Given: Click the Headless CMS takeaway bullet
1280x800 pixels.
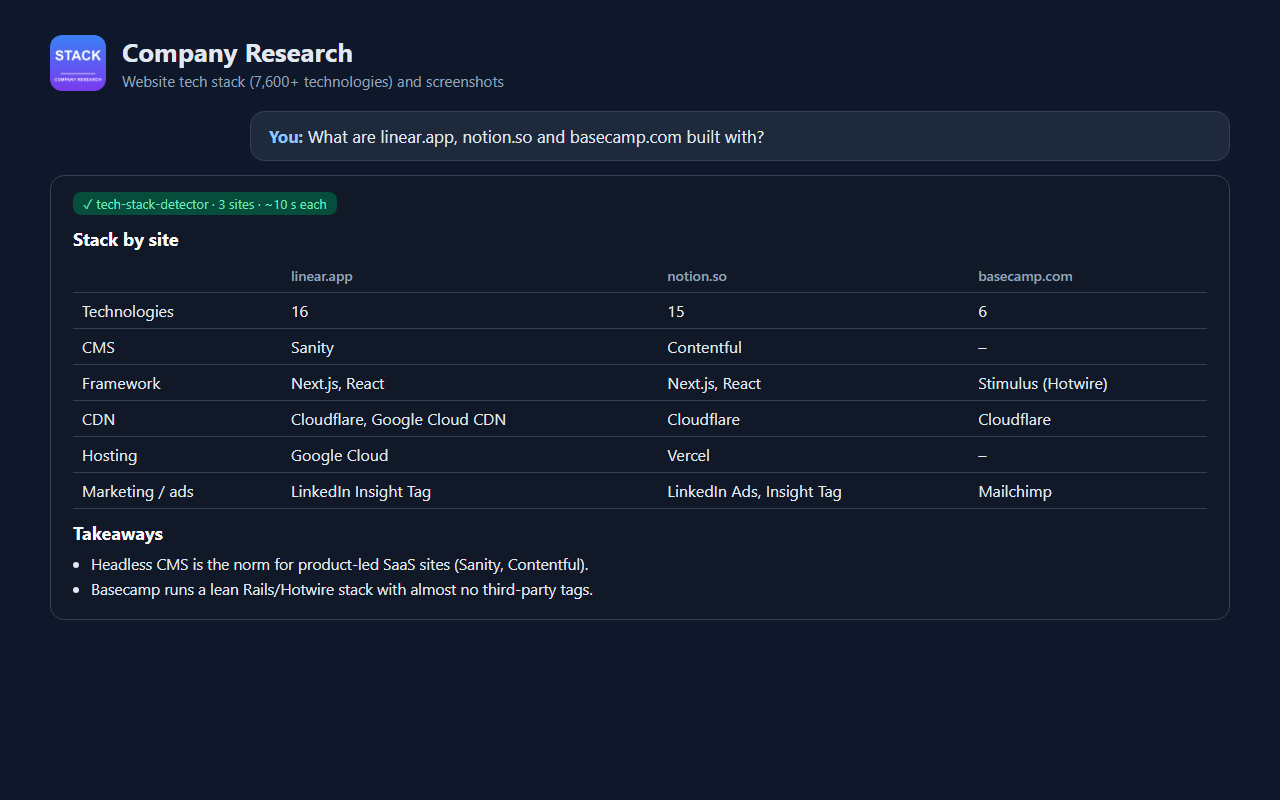Looking at the screenshot, I should [x=340, y=564].
